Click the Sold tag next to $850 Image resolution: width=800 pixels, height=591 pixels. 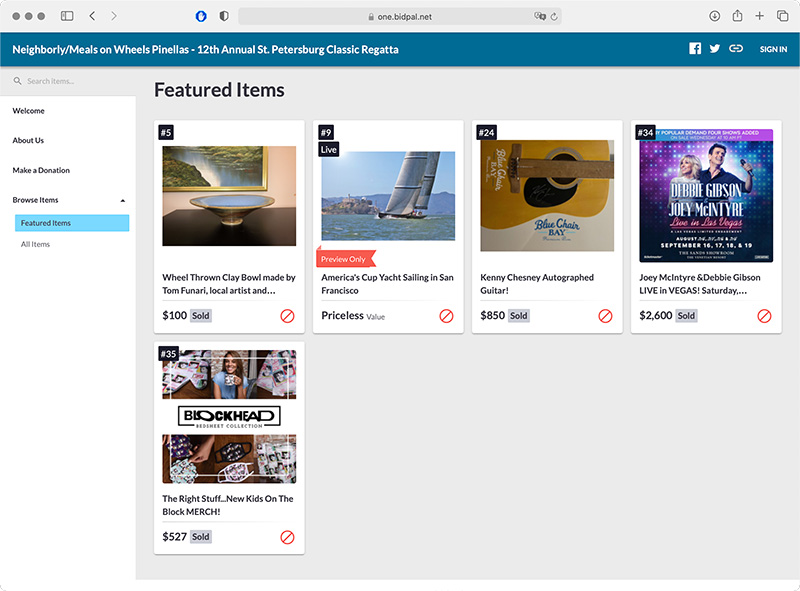tap(518, 315)
